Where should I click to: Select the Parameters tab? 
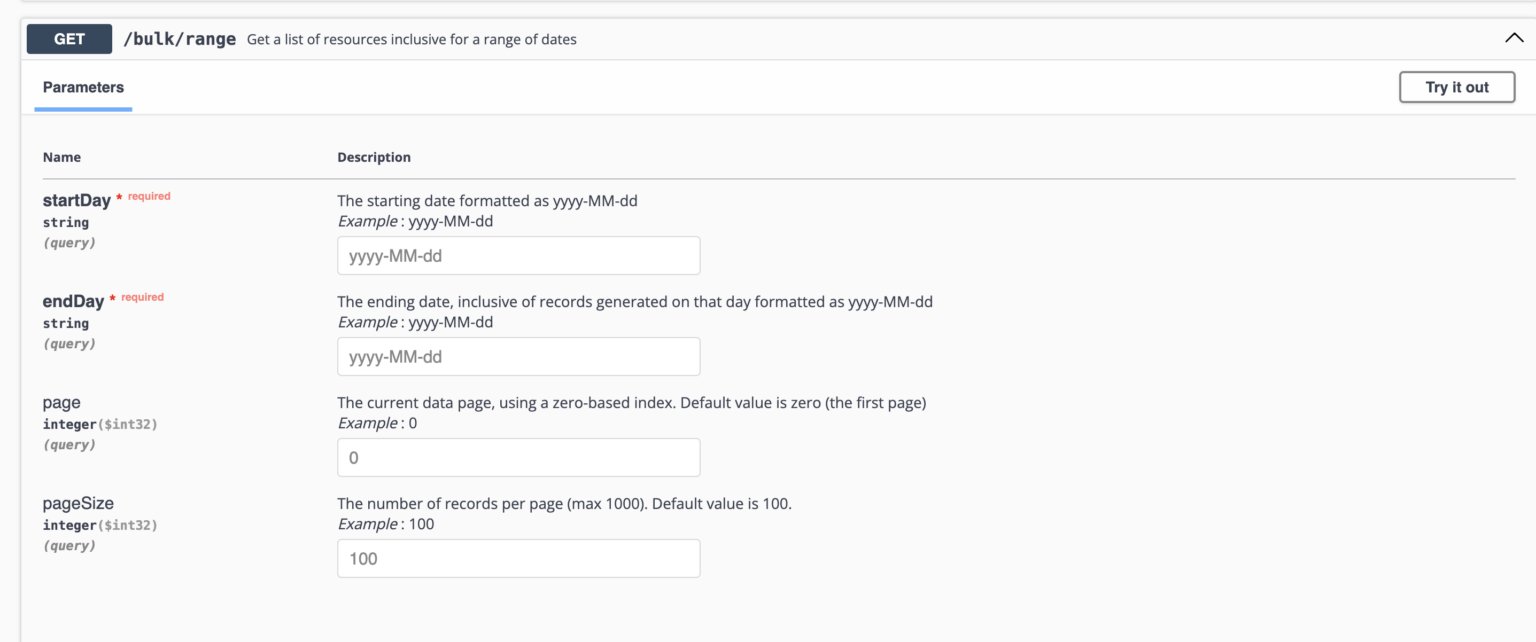(x=84, y=87)
